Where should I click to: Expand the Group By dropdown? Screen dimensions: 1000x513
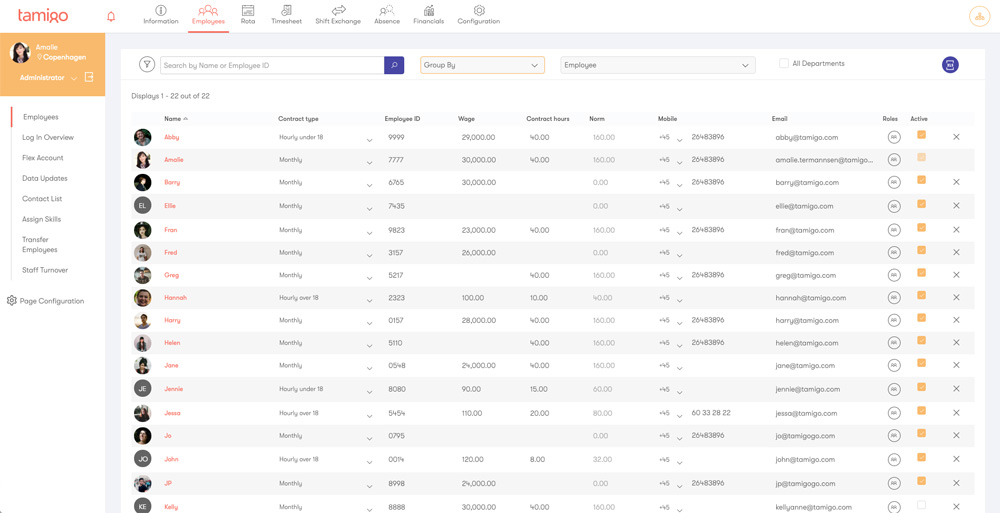(482, 65)
